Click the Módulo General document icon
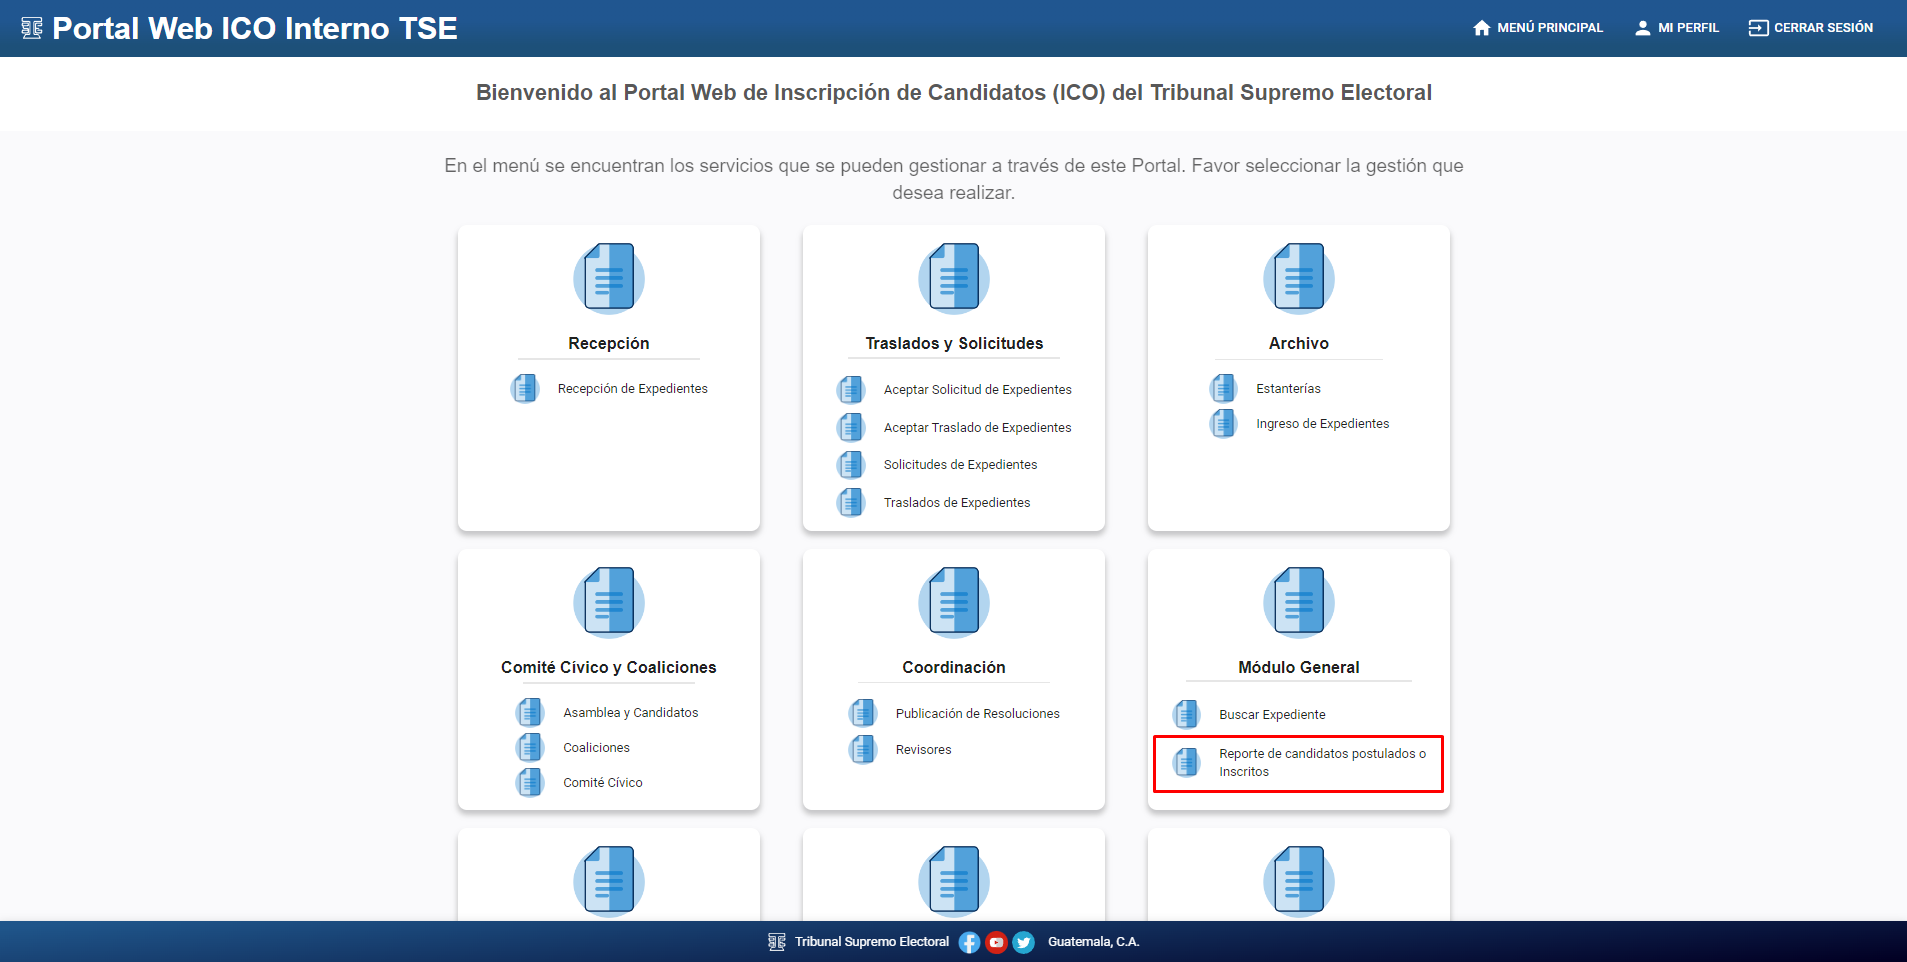 pyautogui.click(x=1297, y=602)
